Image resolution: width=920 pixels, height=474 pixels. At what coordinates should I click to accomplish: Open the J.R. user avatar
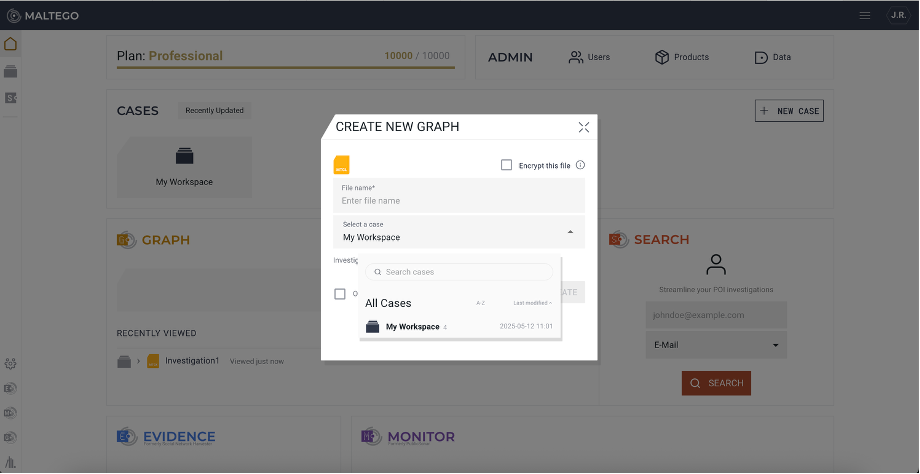coord(898,16)
